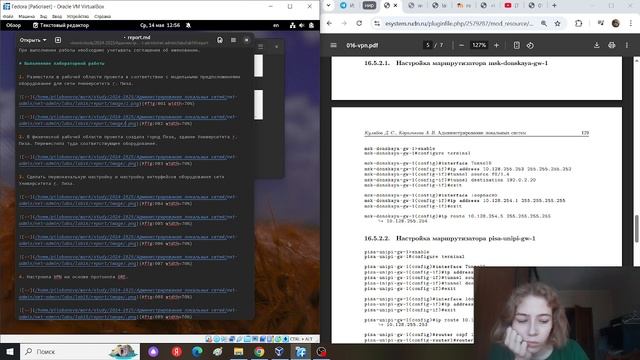Open Google Chrome from taskbar
Screen dimensions: 640x360
click(259, 351)
